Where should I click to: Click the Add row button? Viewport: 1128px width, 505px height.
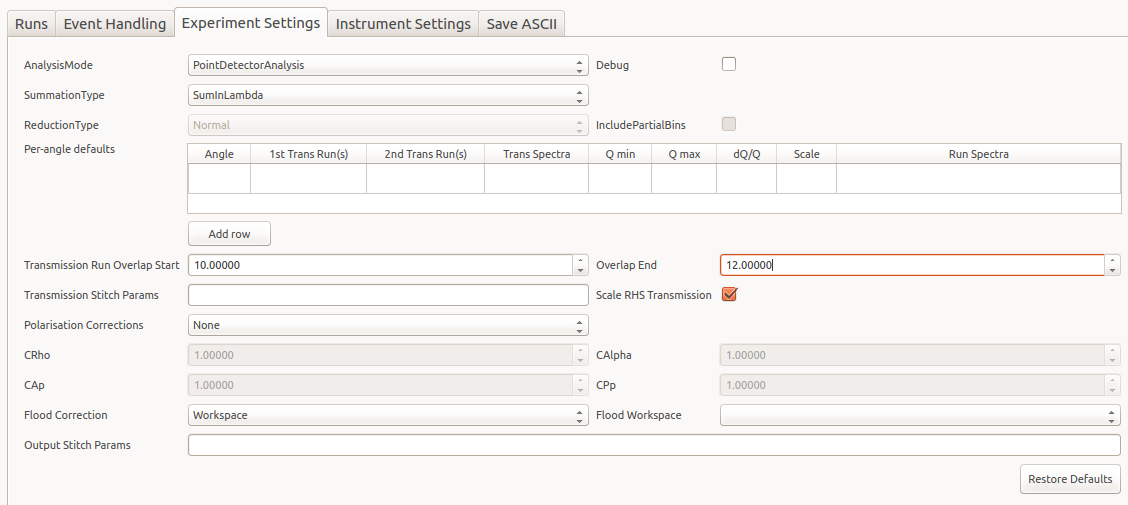coord(229,234)
